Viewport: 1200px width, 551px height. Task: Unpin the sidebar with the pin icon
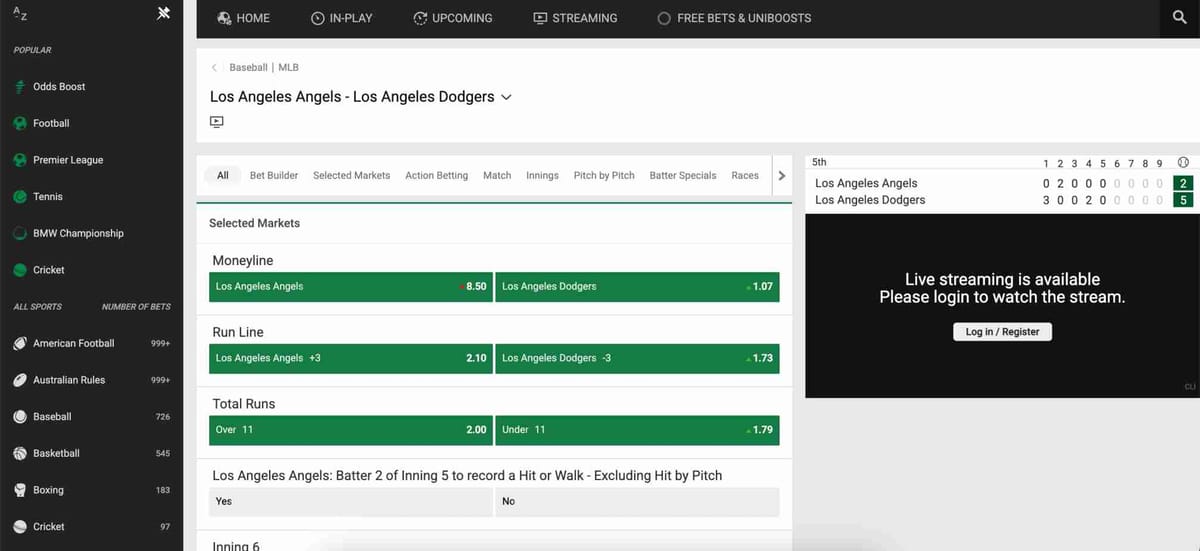tap(165, 14)
